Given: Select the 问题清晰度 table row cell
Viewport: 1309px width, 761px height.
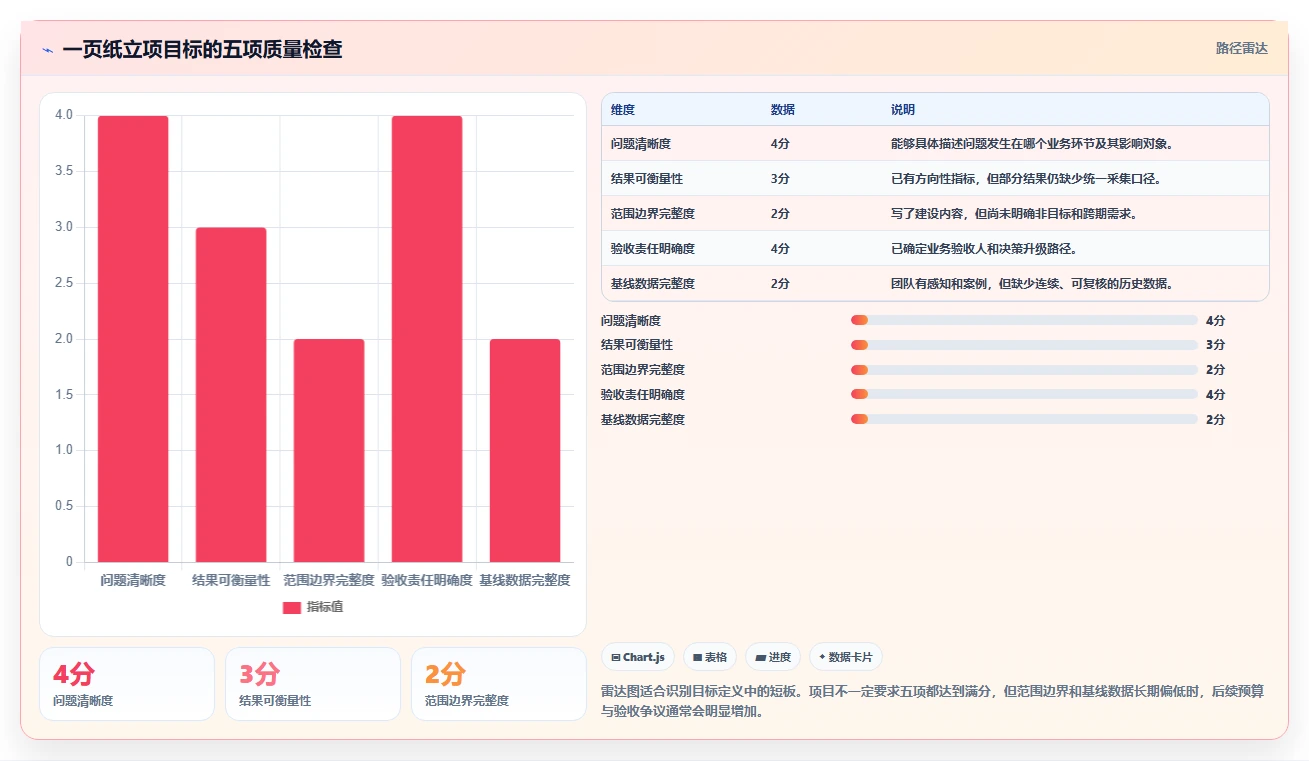Looking at the screenshot, I should coord(641,143).
